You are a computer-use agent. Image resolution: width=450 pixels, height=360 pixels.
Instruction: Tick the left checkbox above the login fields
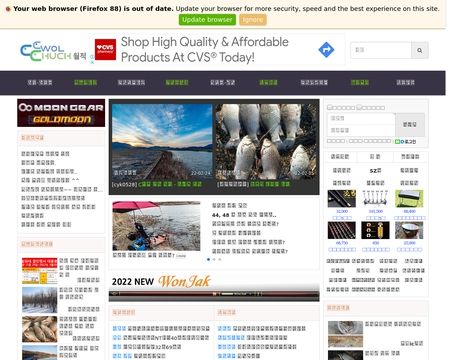pyautogui.click(x=329, y=107)
